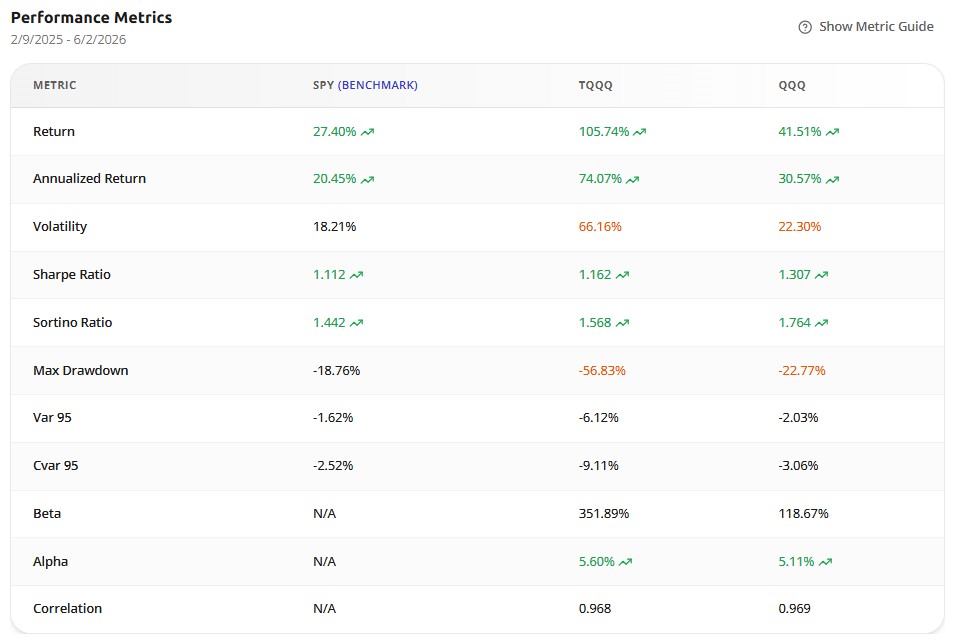Click the trend arrow next to Alpha 5.60%
955x643 pixels.
click(x=626, y=562)
